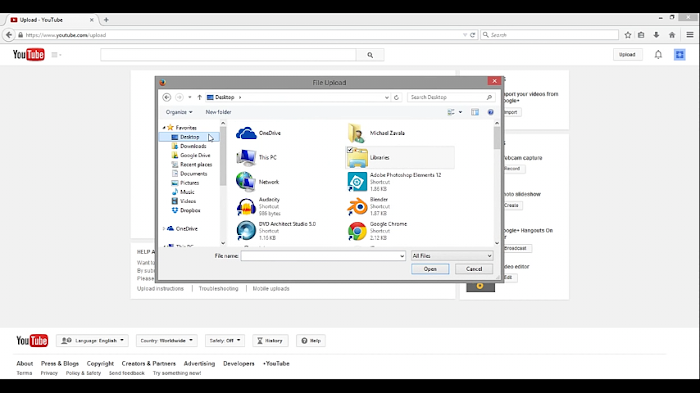Click the YouTube search input box
700x393 pixels.
[228, 55]
